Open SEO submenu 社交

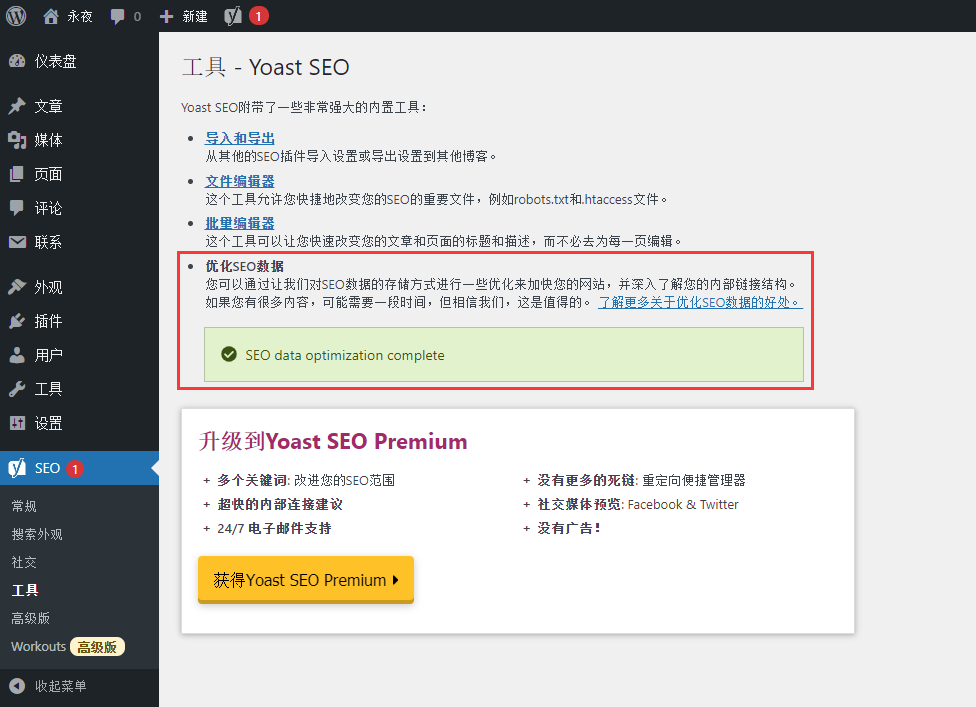pos(24,562)
